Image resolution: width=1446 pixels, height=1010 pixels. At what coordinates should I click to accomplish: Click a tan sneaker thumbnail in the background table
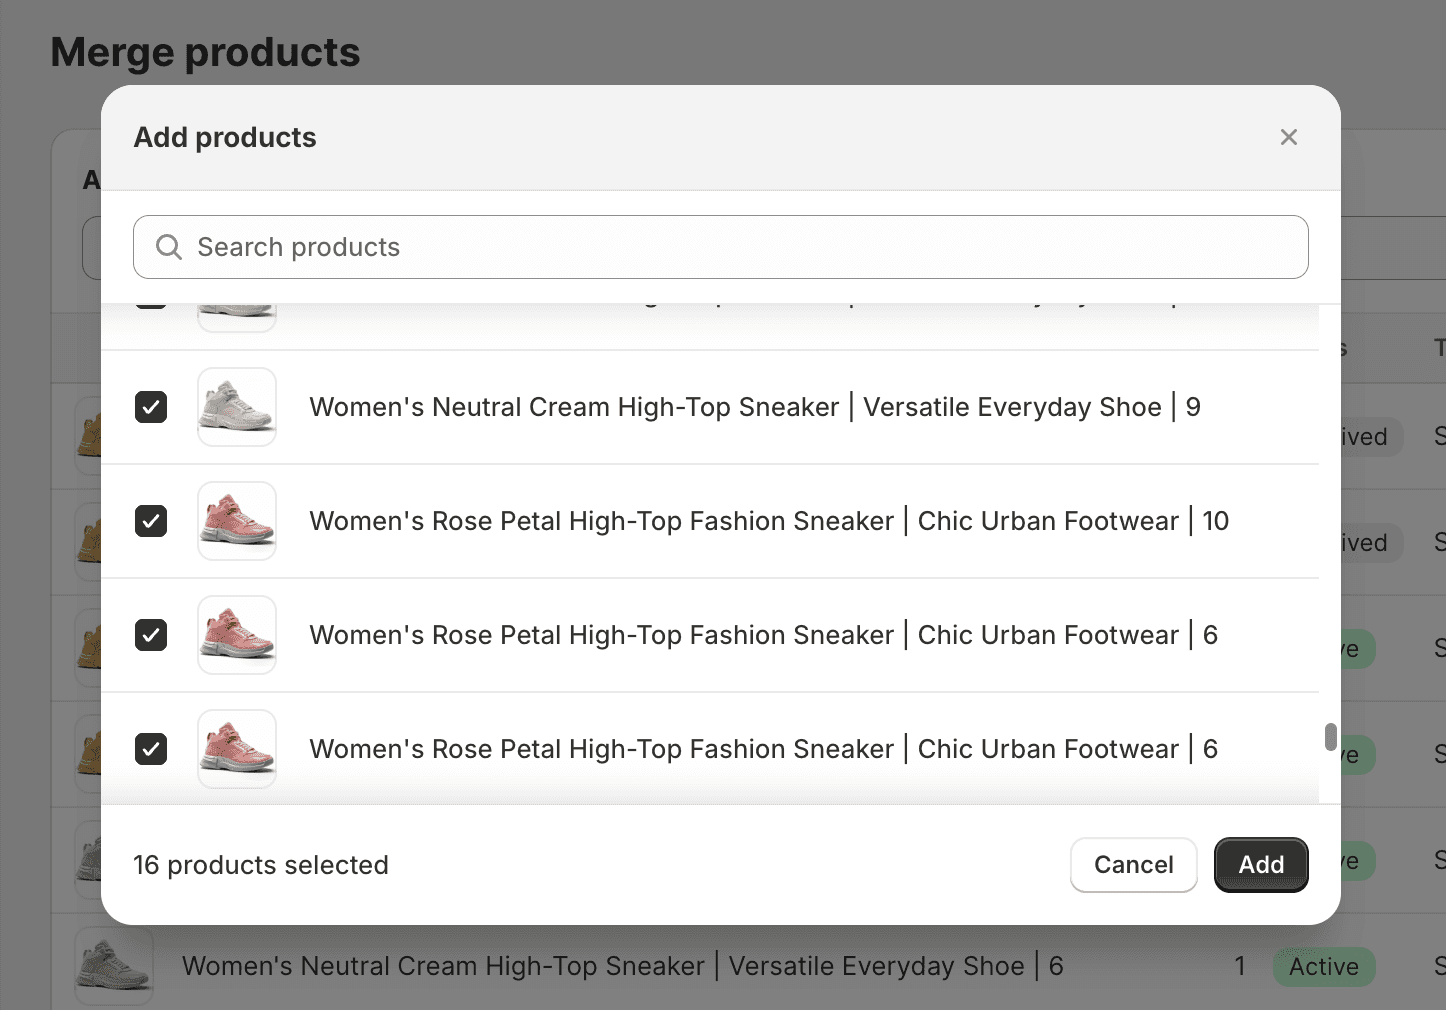88,437
